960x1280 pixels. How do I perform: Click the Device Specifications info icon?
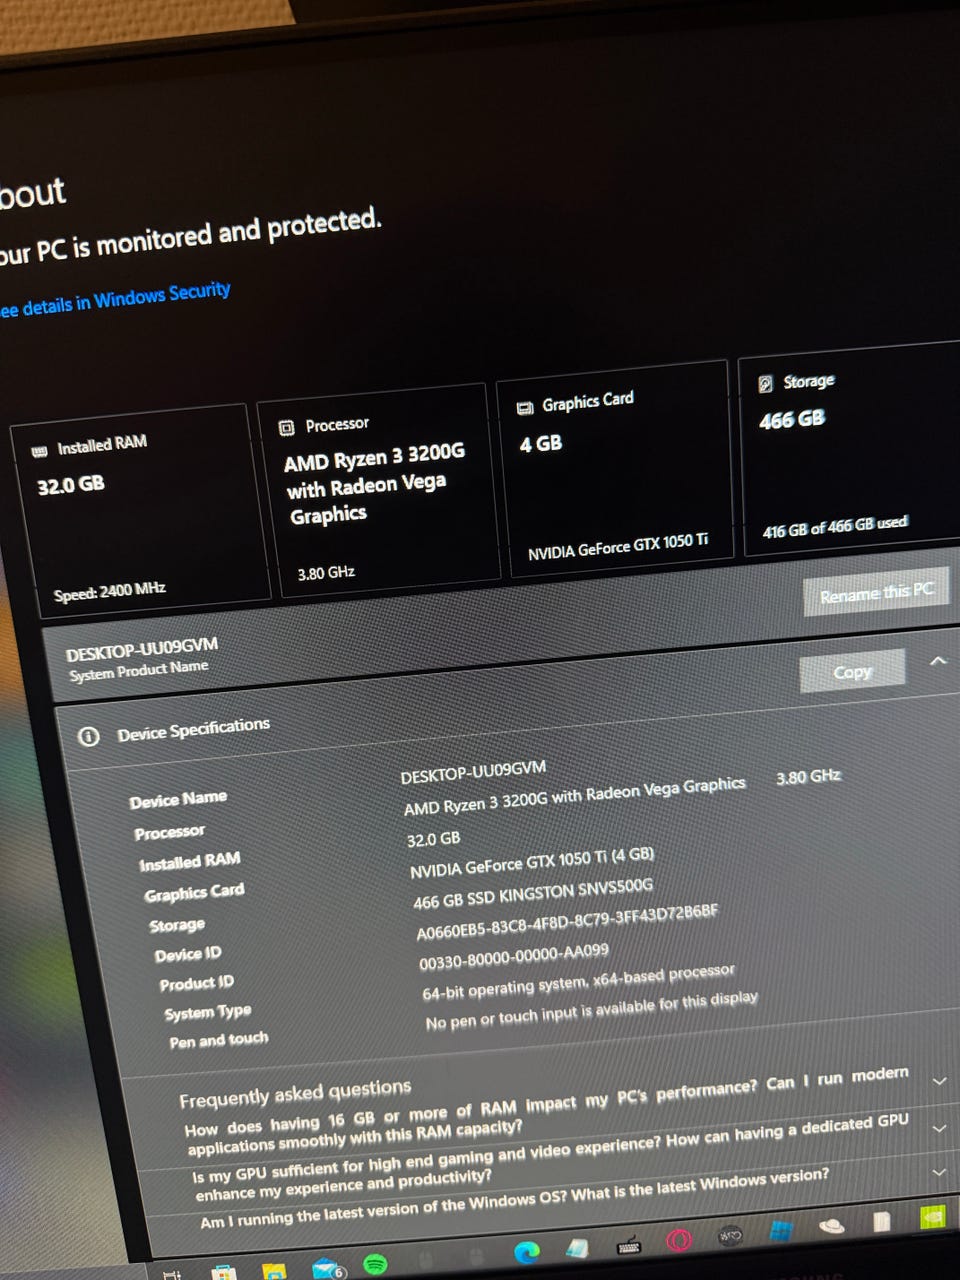[x=89, y=737]
